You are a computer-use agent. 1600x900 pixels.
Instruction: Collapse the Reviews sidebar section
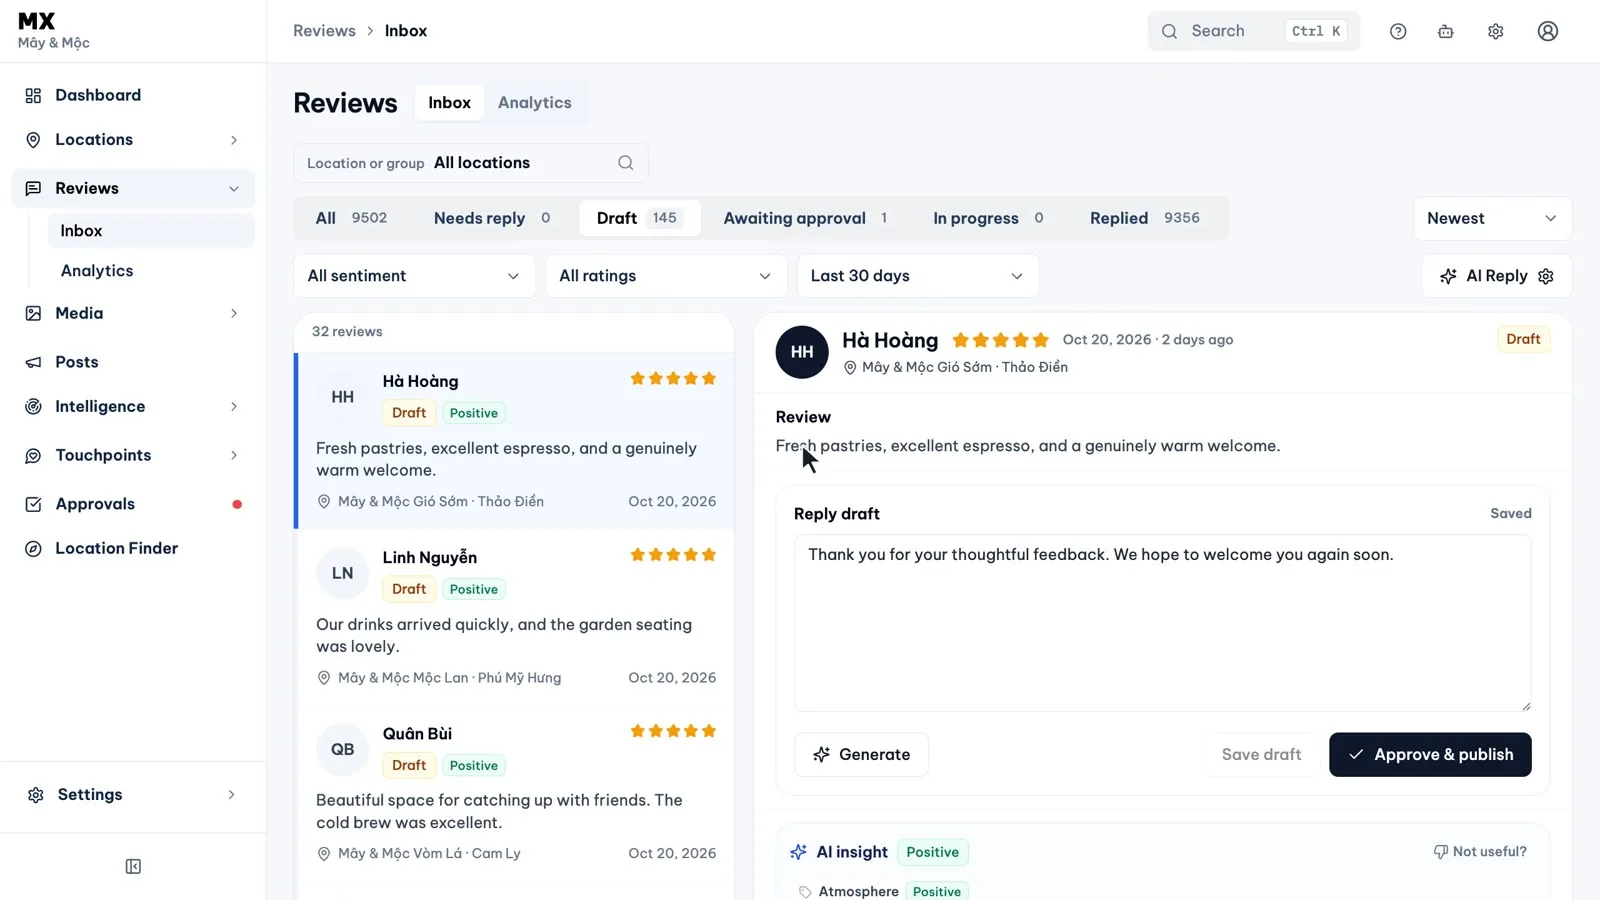pyautogui.click(x=133, y=188)
